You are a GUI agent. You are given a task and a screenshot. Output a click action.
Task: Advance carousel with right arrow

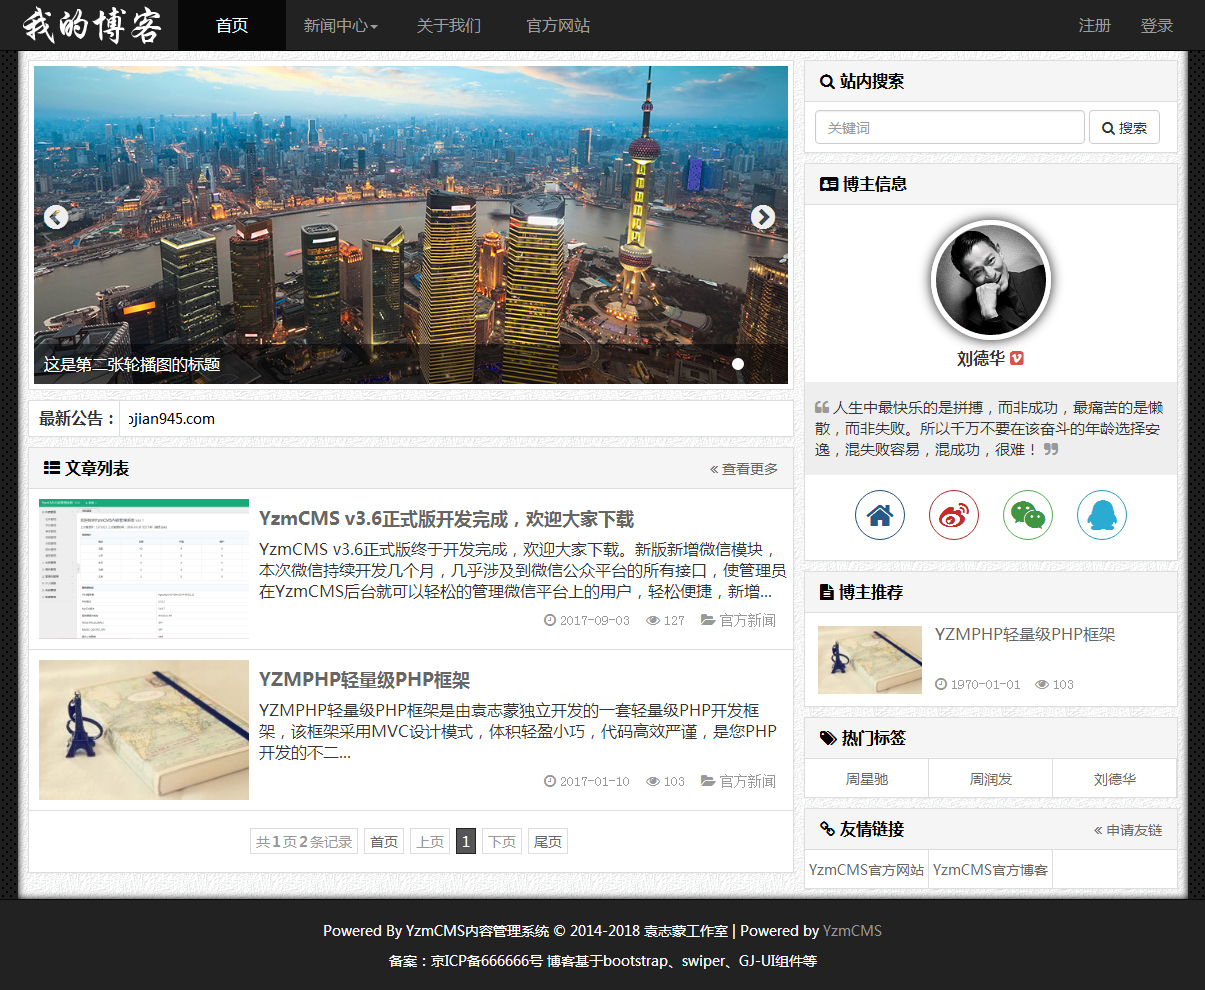[x=763, y=217]
